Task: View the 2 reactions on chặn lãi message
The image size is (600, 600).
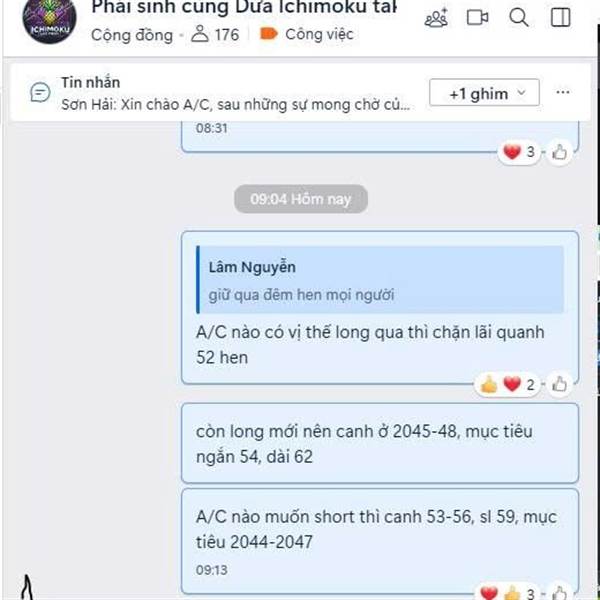Action: (x=507, y=385)
